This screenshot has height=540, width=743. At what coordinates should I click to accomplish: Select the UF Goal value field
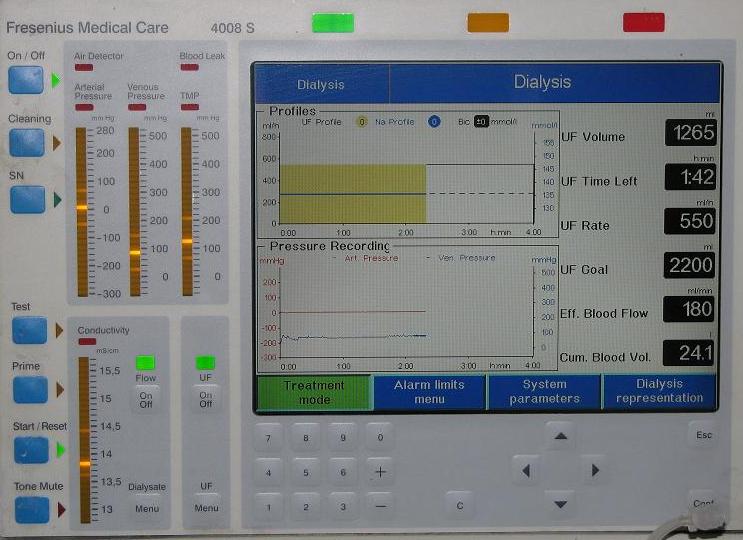point(690,266)
